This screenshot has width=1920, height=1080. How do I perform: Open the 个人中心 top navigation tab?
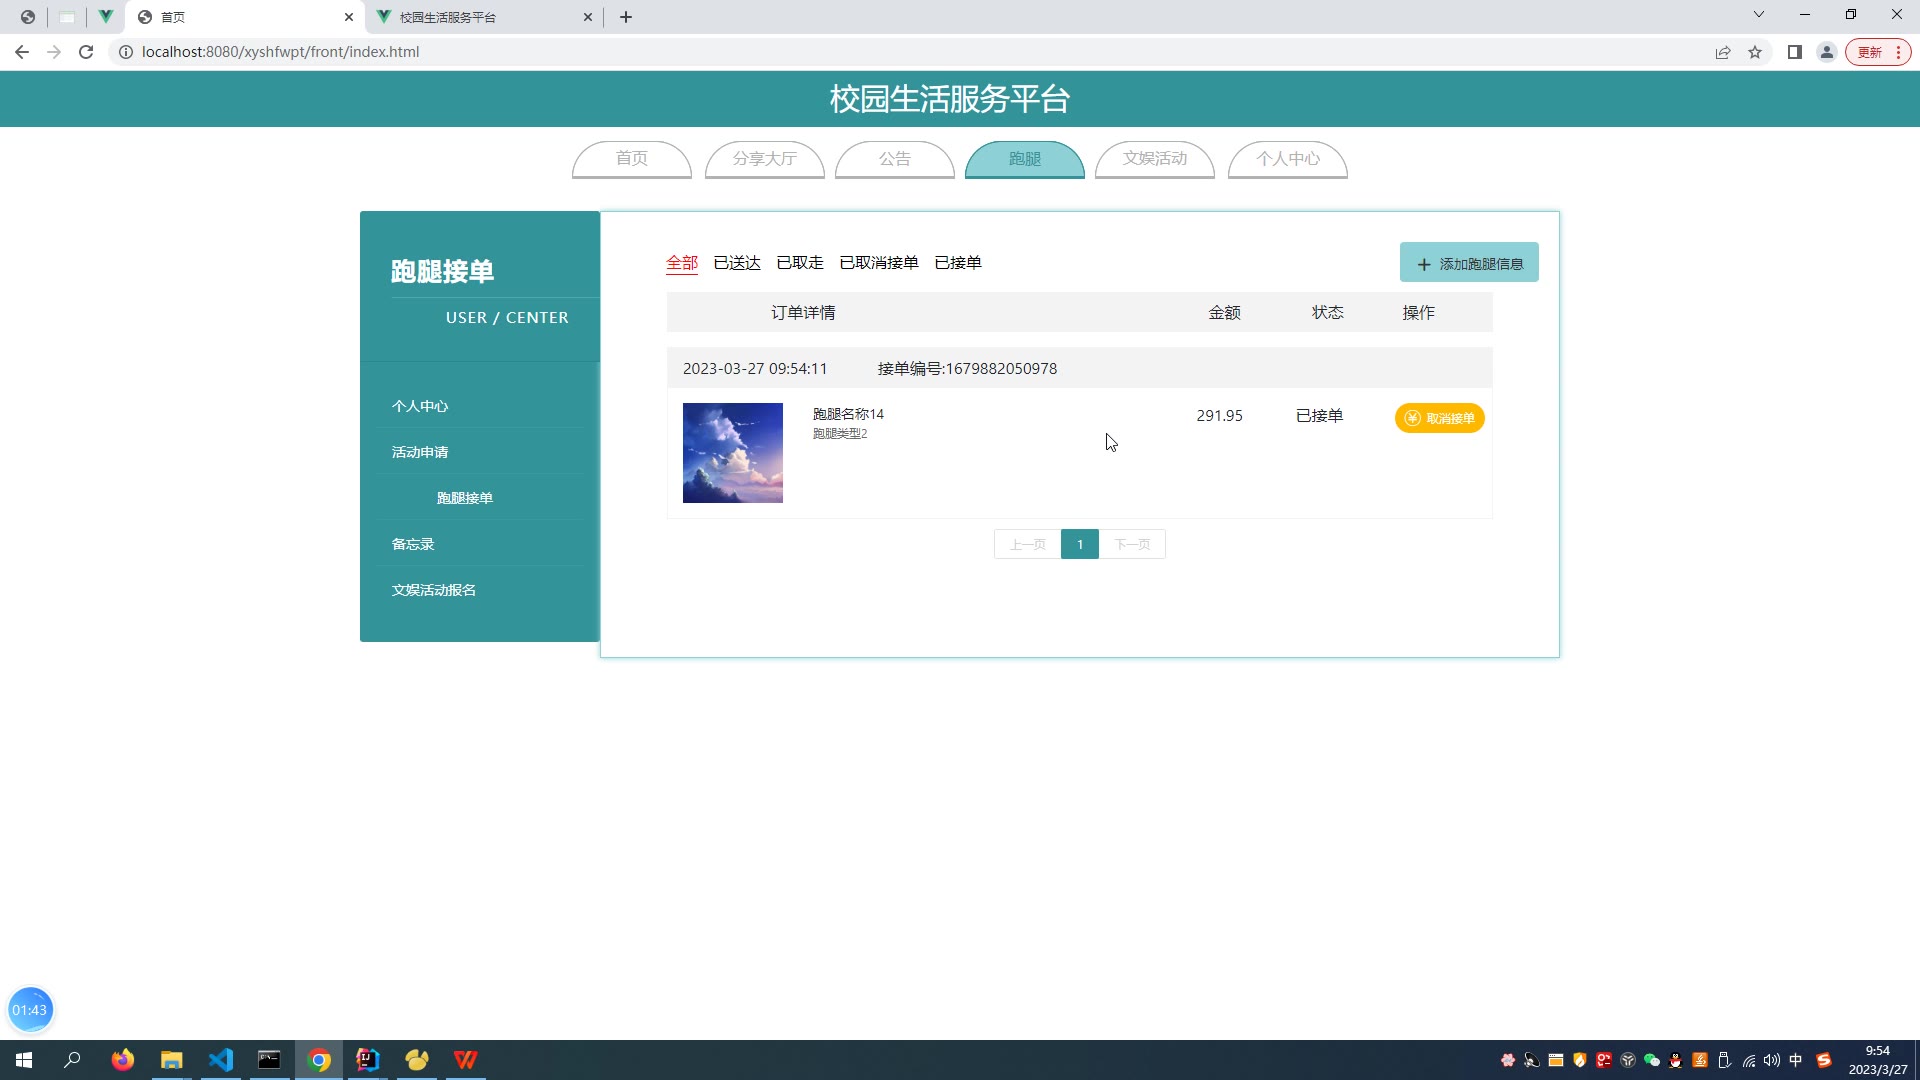click(x=1288, y=159)
